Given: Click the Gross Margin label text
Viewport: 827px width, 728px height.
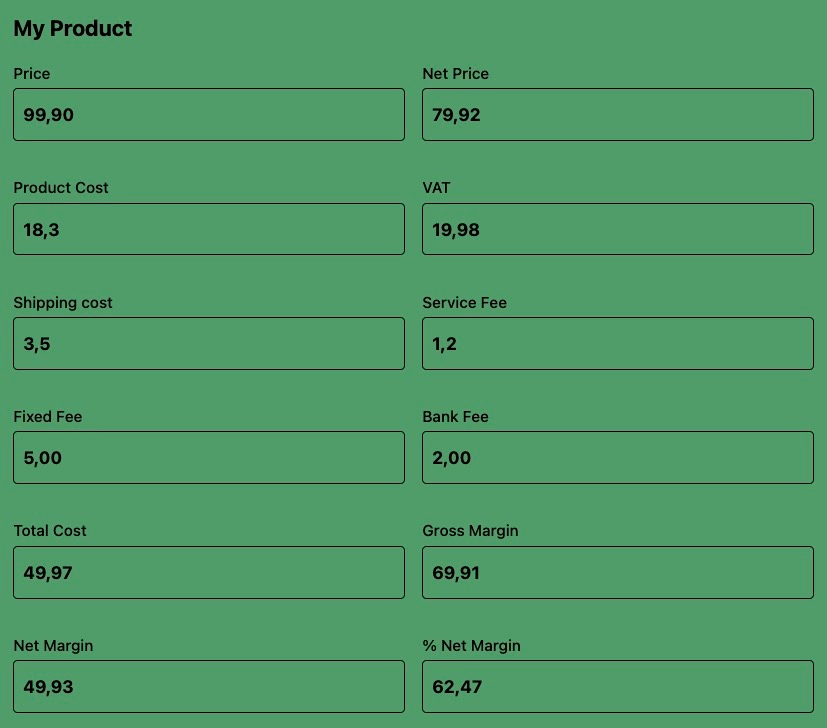Looking at the screenshot, I should 470,531.
